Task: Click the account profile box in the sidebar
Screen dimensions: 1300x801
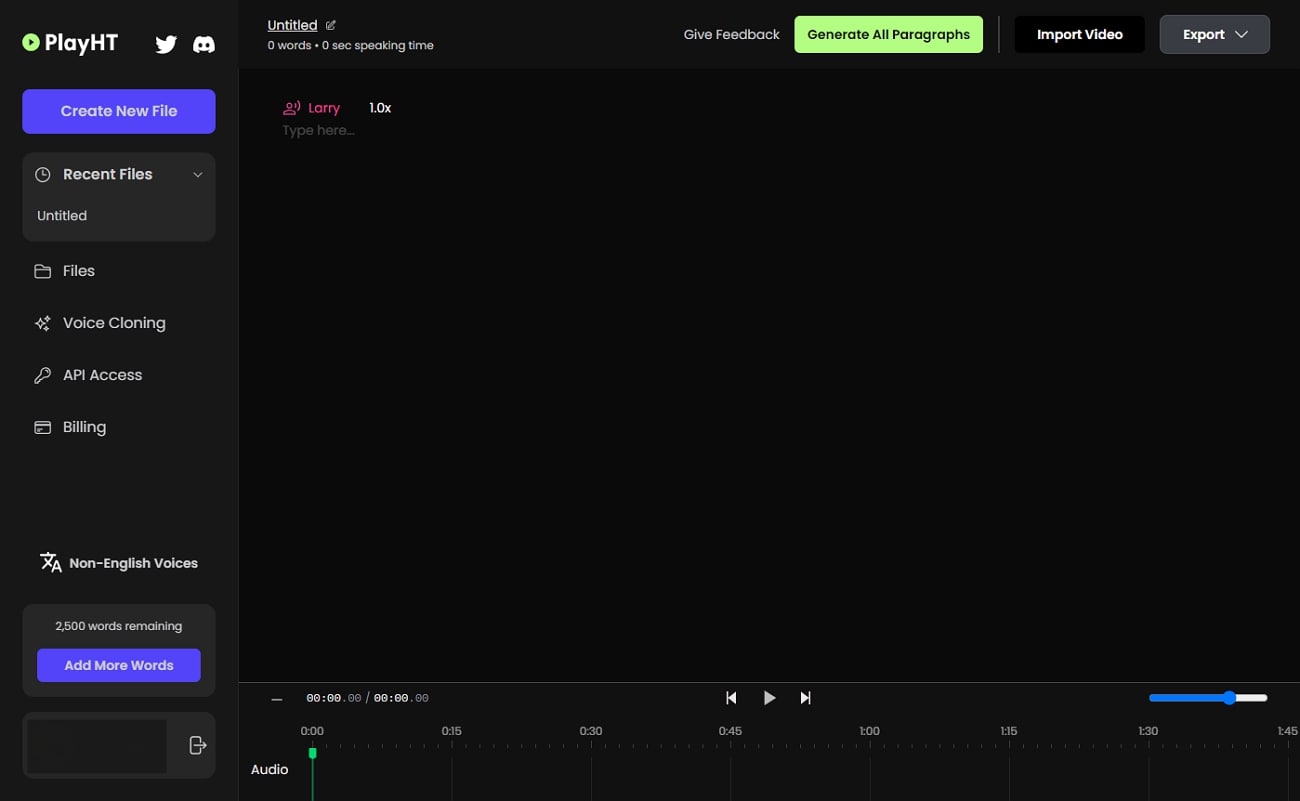Action: click(96, 745)
